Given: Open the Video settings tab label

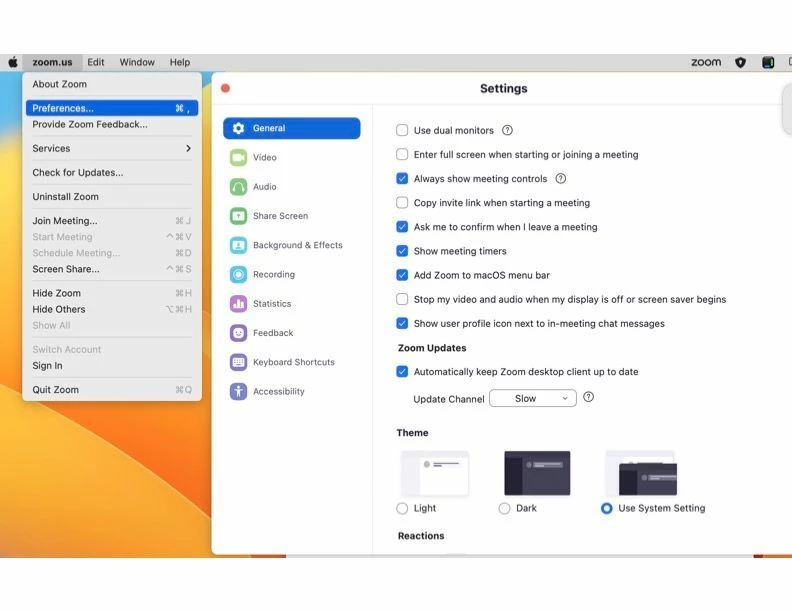Looking at the screenshot, I should [265, 158].
